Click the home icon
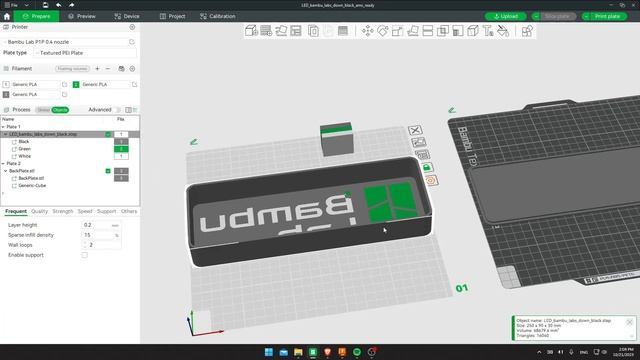 [7, 16]
